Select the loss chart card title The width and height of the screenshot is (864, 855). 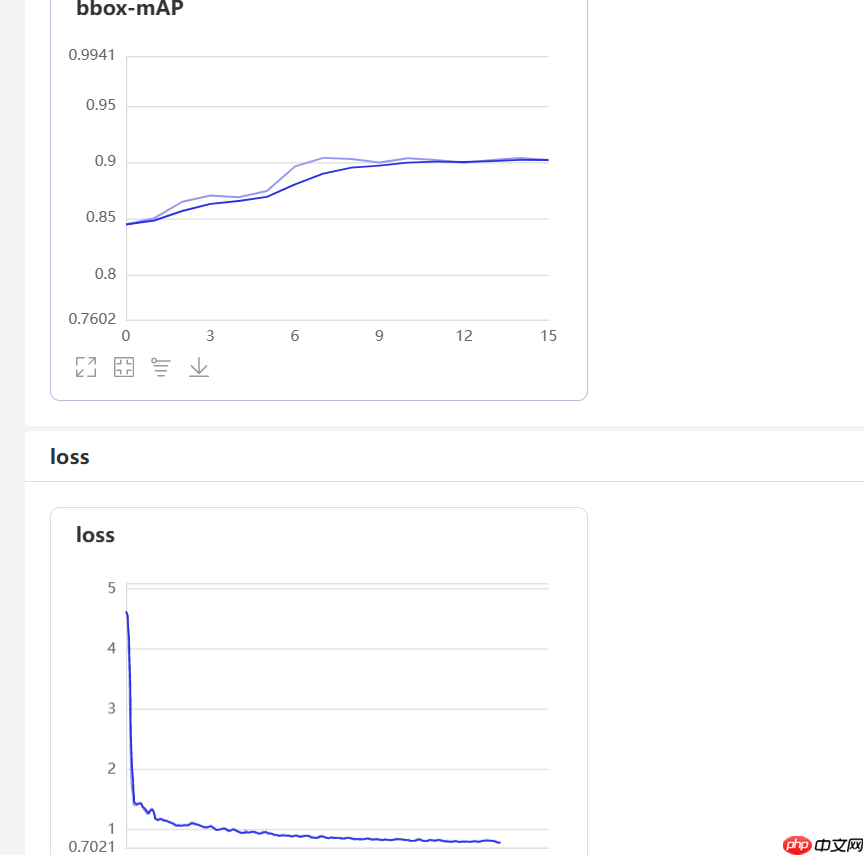click(x=95, y=535)
